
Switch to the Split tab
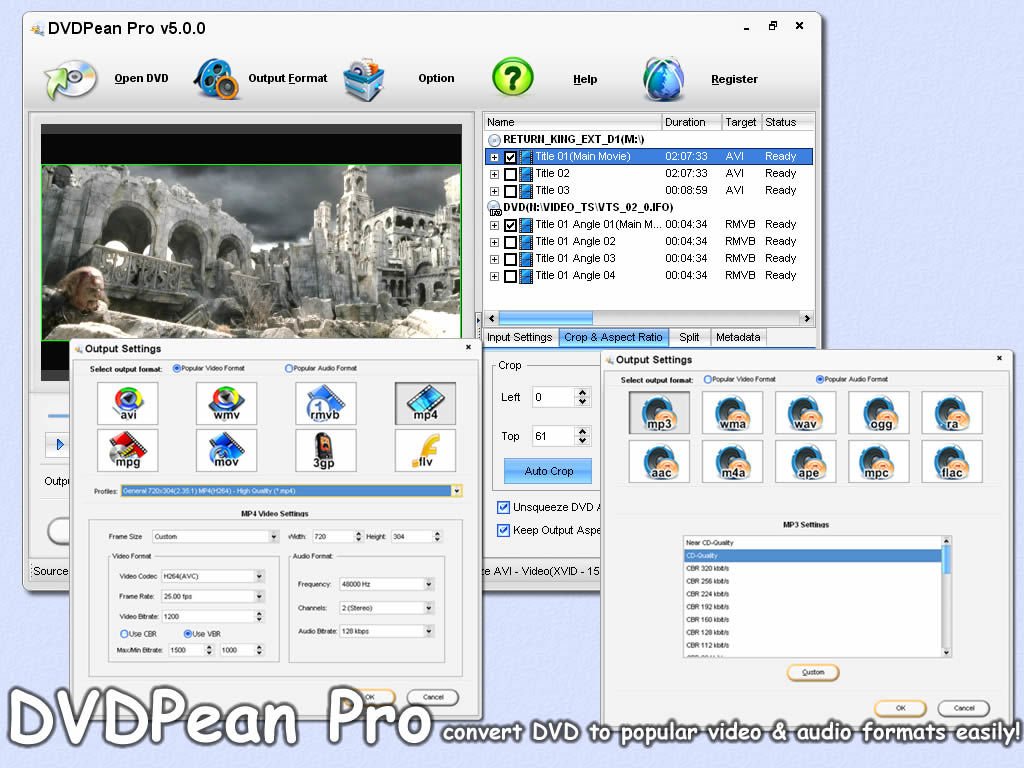pyautogui.click(x=689, y=338)
